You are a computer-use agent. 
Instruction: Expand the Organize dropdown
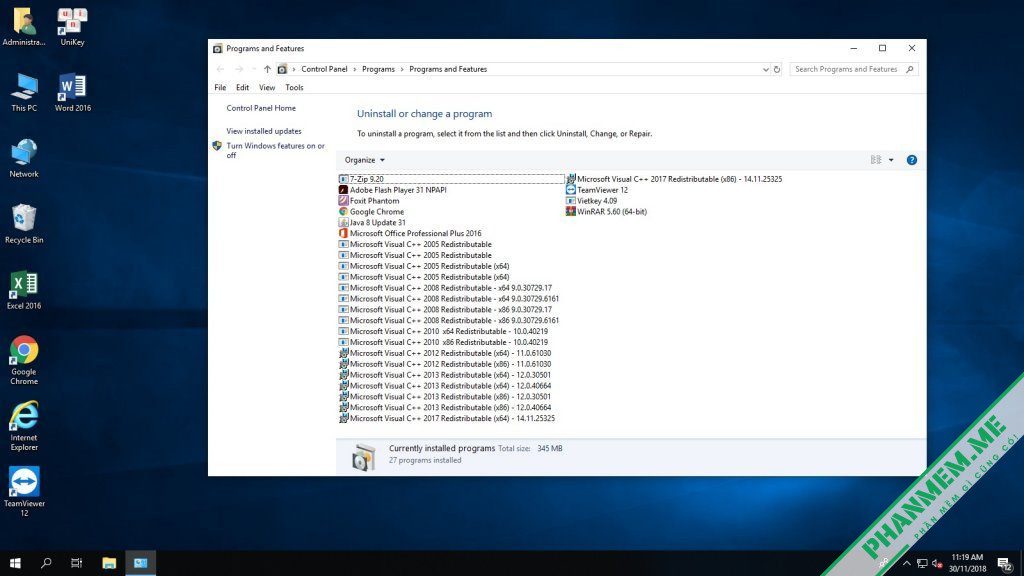(x=364, y=160)
